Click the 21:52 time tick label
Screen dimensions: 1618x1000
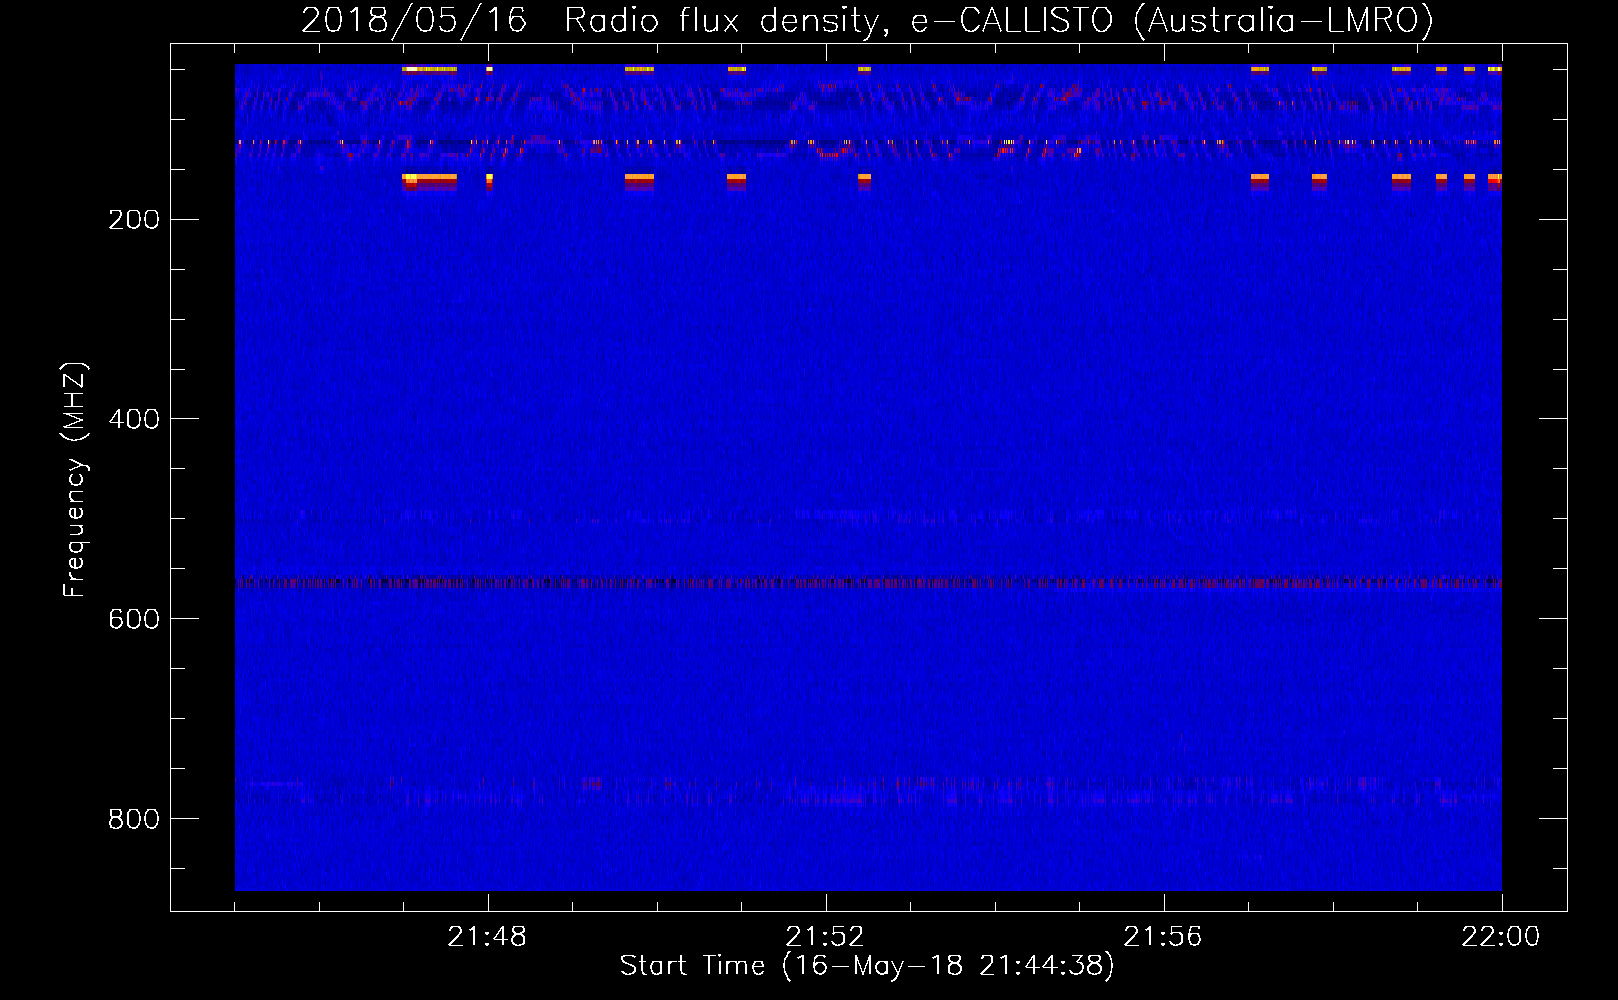pos(825,937)
